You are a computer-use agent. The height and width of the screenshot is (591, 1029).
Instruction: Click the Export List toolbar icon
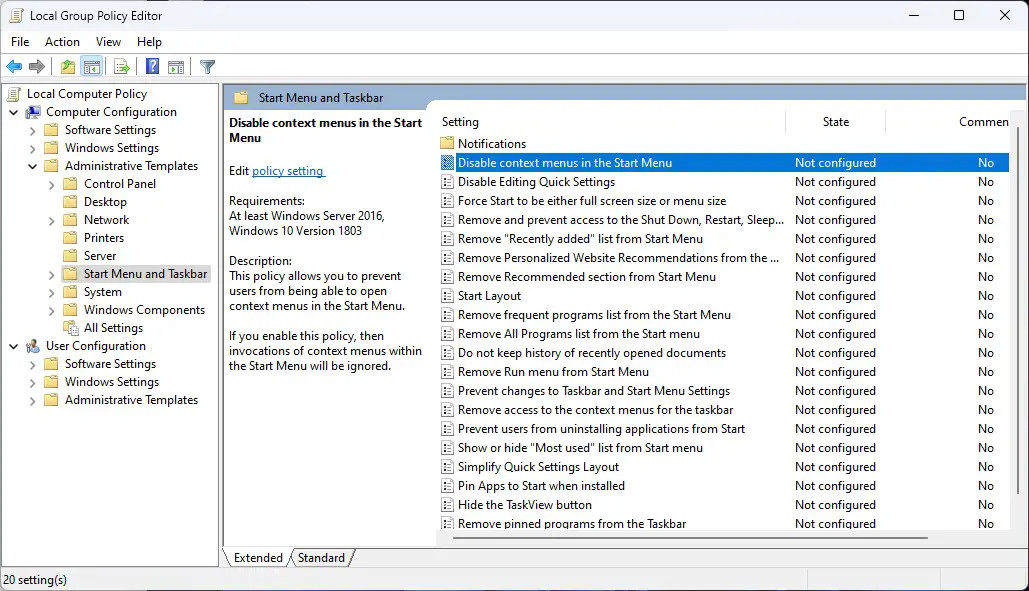tap(121, 66)
